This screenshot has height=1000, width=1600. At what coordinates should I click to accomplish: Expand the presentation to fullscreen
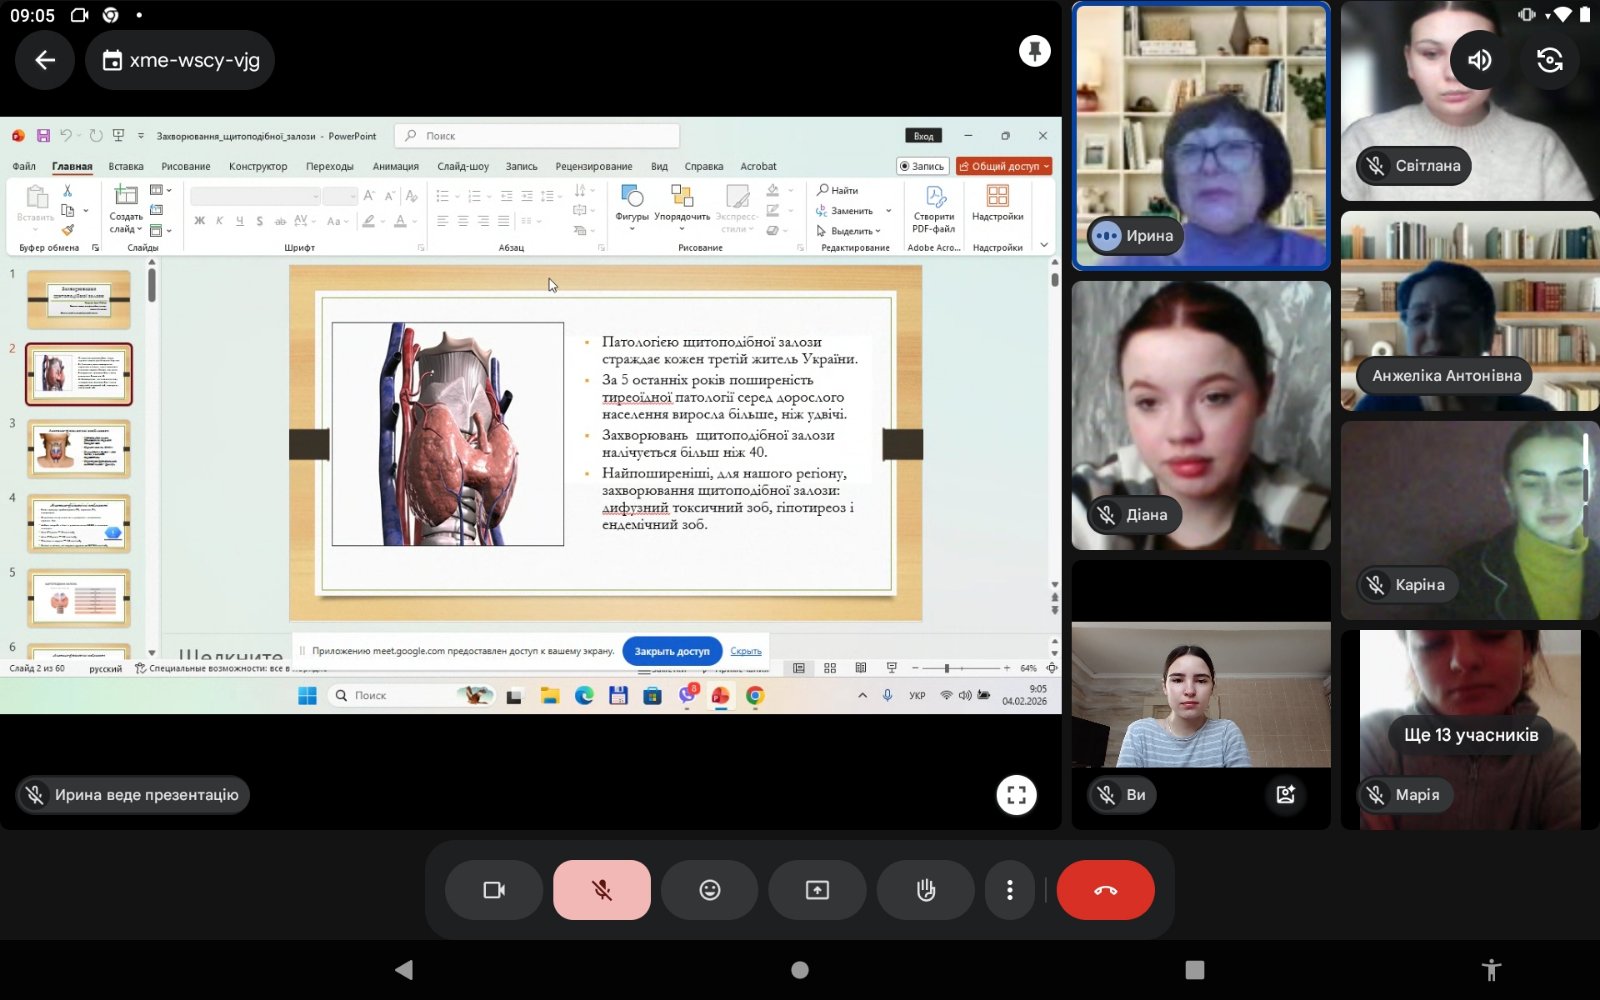point(1016,795)
